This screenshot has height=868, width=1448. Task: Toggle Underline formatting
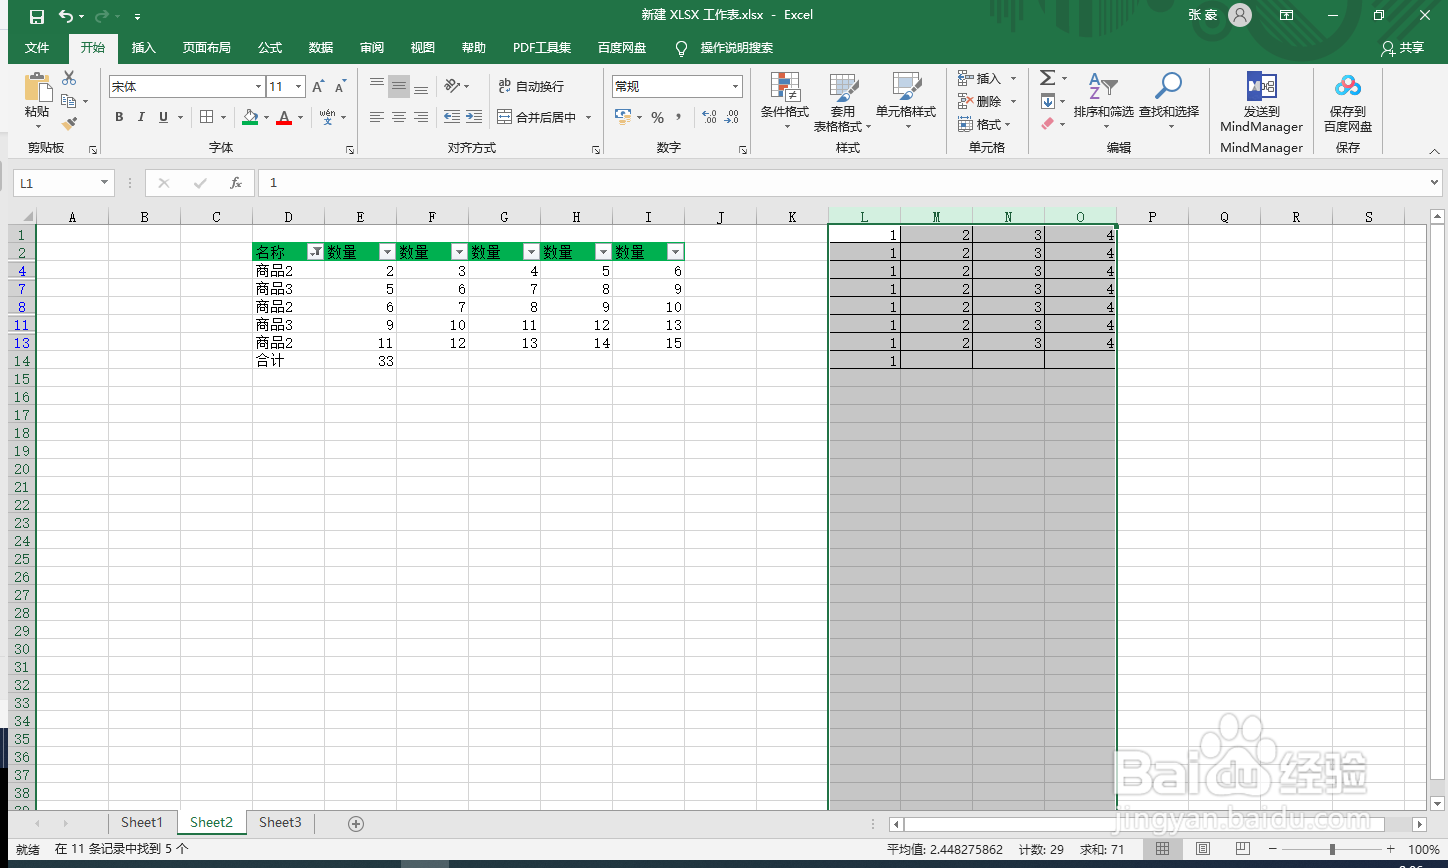pyautogui.click(x=163, y=117)
